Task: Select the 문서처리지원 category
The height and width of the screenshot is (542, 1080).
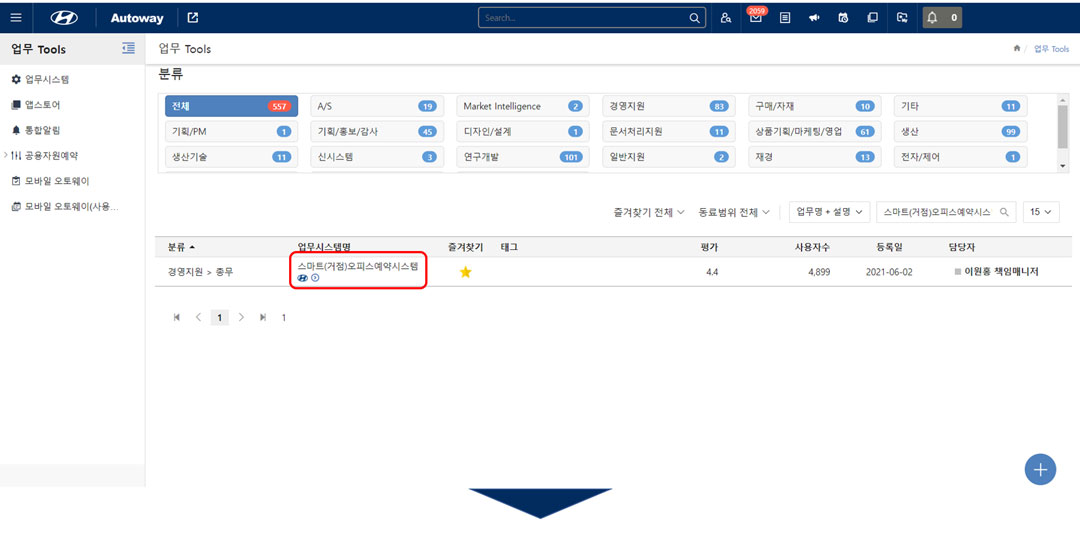Action: (669, 132)
